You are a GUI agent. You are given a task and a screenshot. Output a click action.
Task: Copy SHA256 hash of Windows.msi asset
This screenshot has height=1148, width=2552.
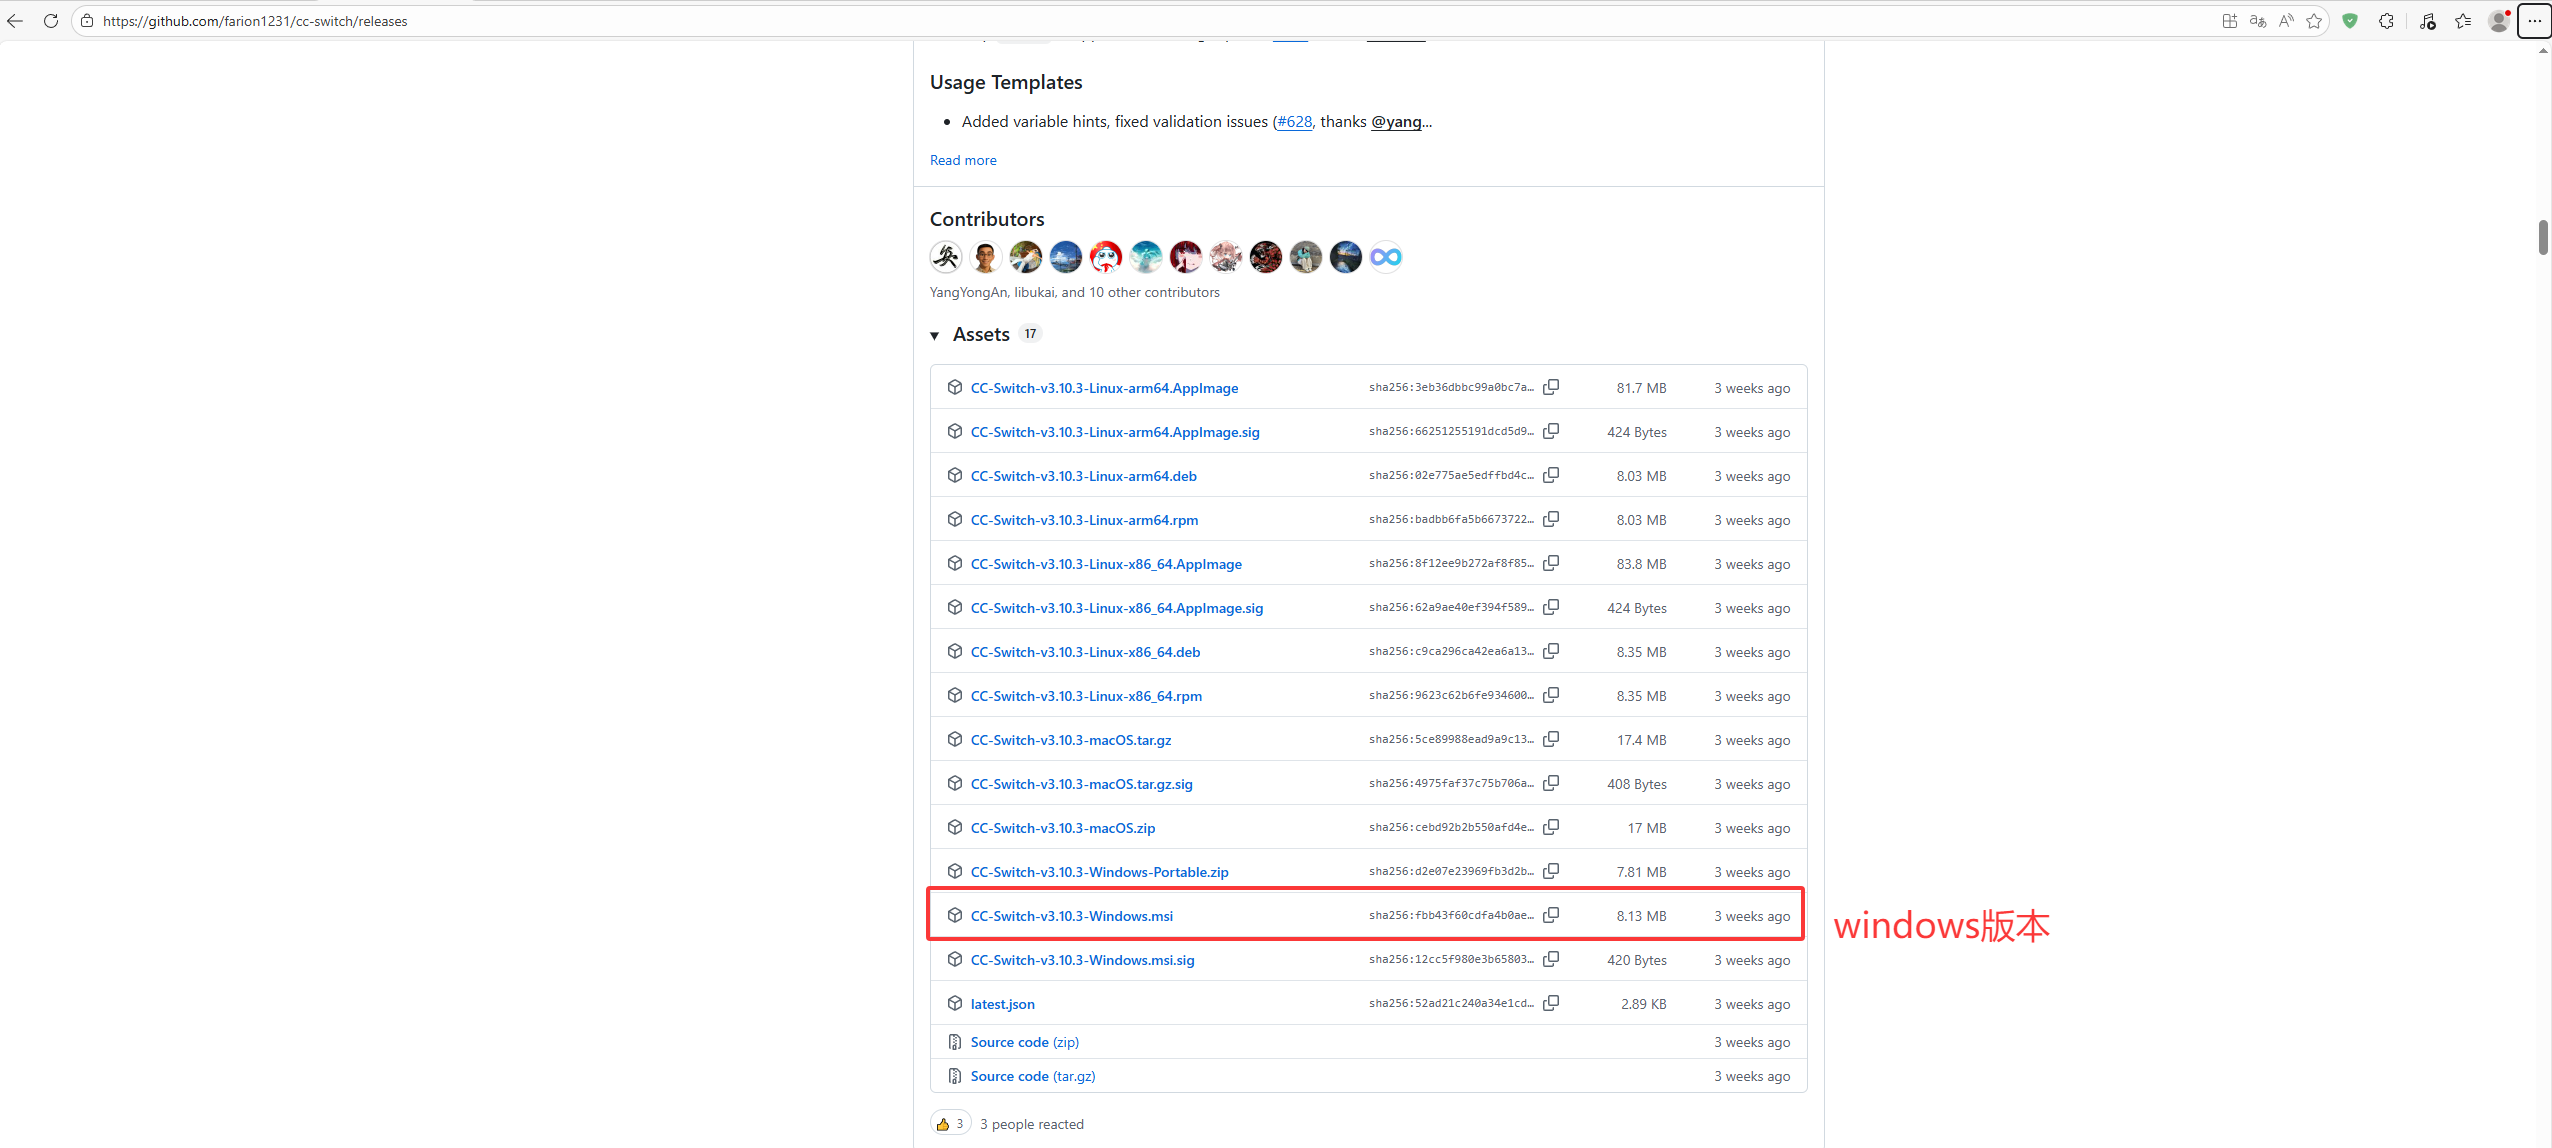pos(1551,915)
